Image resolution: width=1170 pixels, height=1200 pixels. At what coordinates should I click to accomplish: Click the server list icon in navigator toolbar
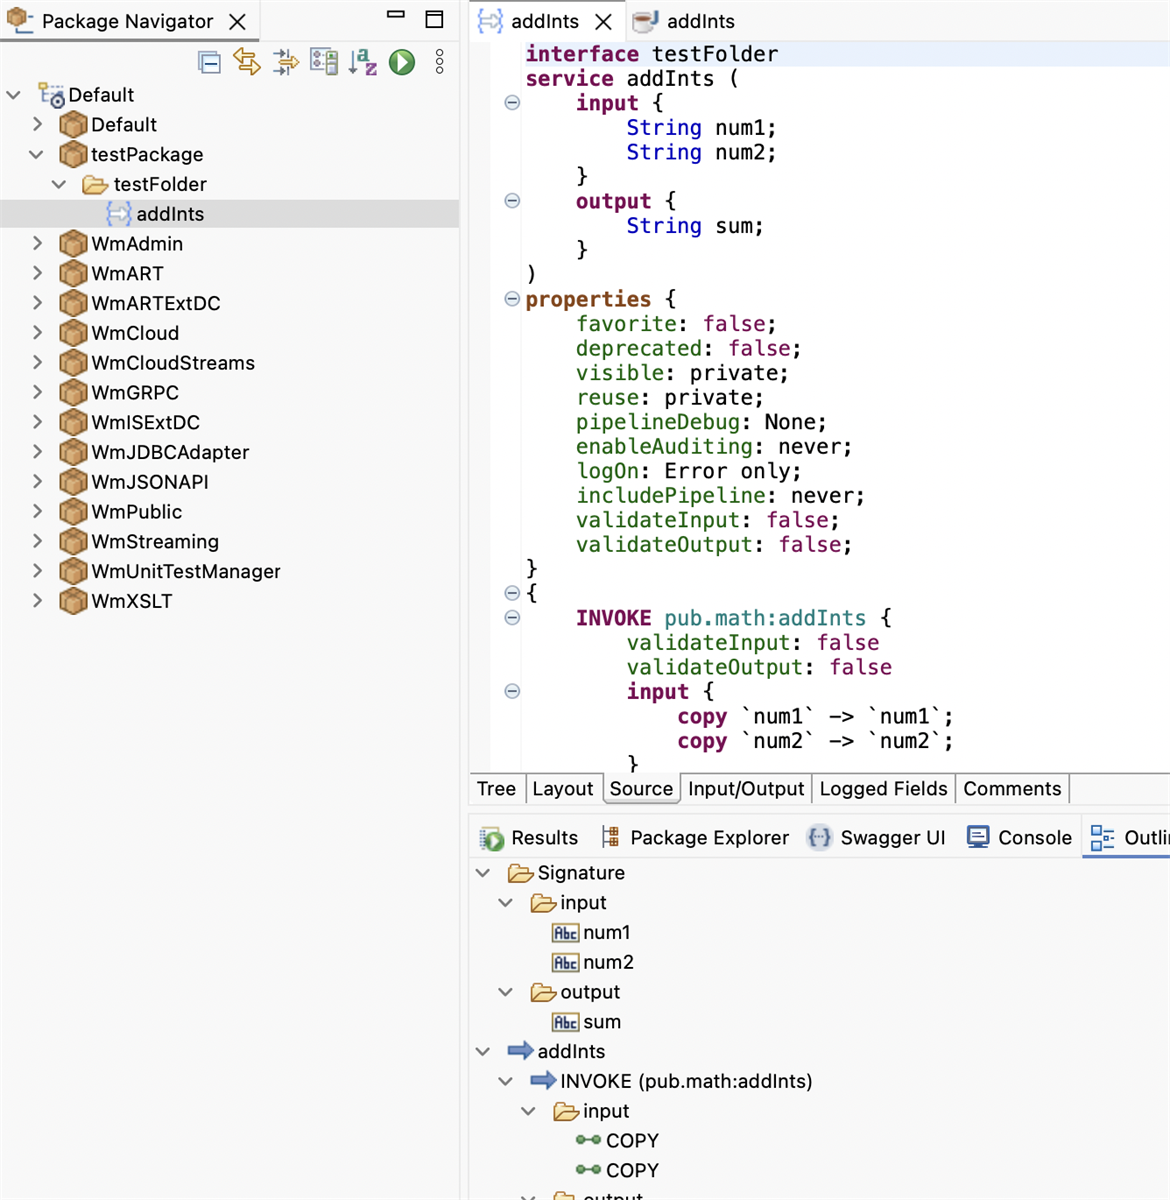(x=324, y=62)
